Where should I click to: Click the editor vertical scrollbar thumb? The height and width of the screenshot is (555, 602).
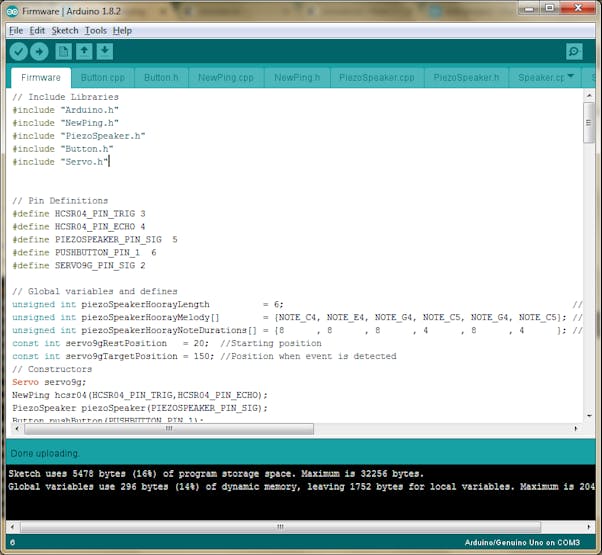point(589,122)
